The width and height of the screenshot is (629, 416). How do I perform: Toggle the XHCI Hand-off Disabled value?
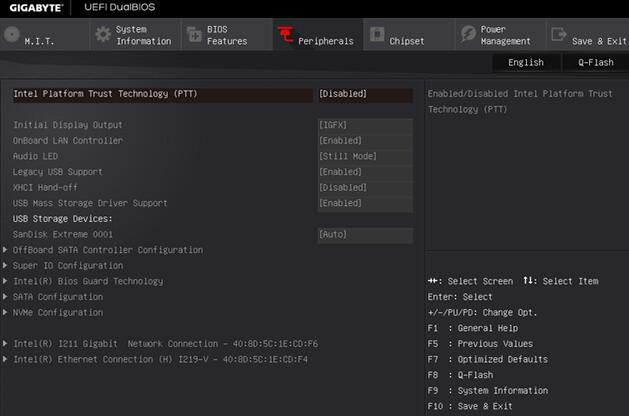click(364, 187)
